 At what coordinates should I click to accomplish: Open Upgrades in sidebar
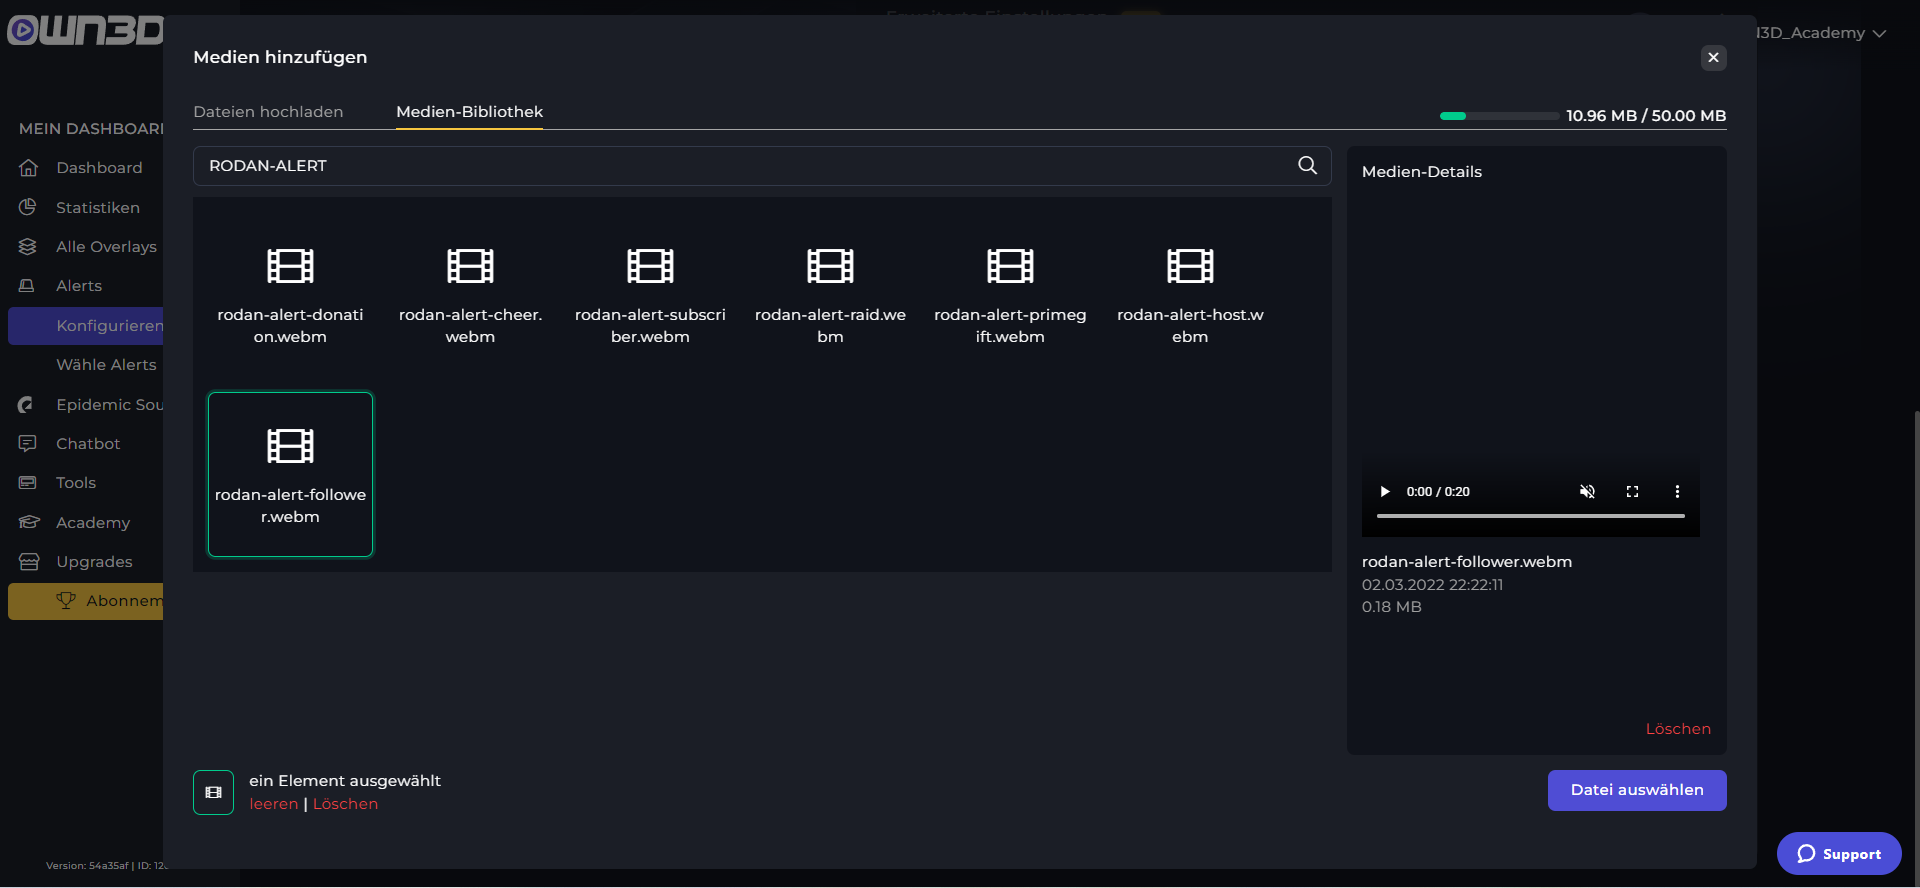pyautogui.click(x=94, y=562)
